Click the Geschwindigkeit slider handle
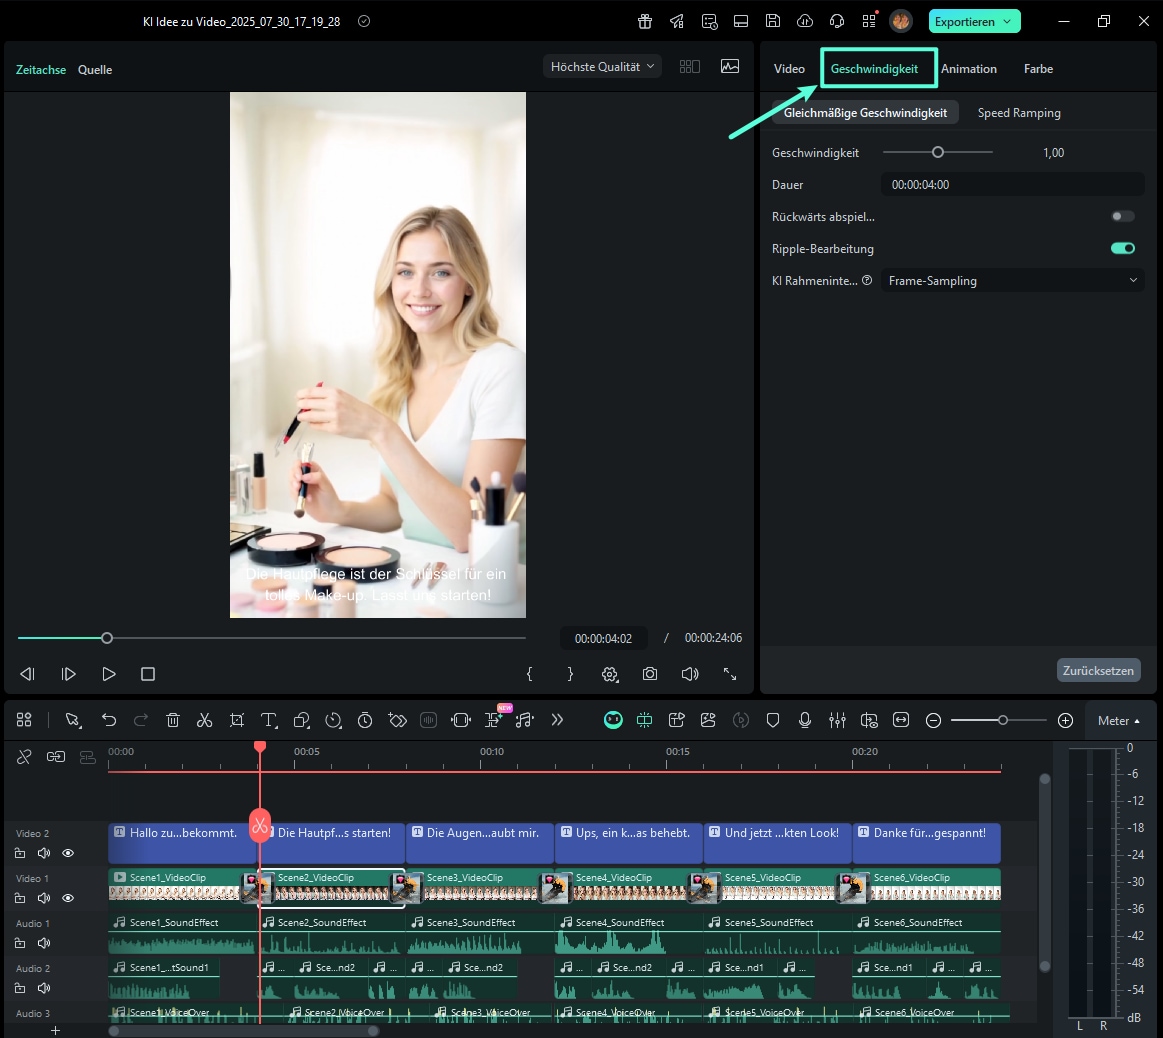Image resolution: width=1163 pixels, height=1038 pixels. [x=938, y=152]
